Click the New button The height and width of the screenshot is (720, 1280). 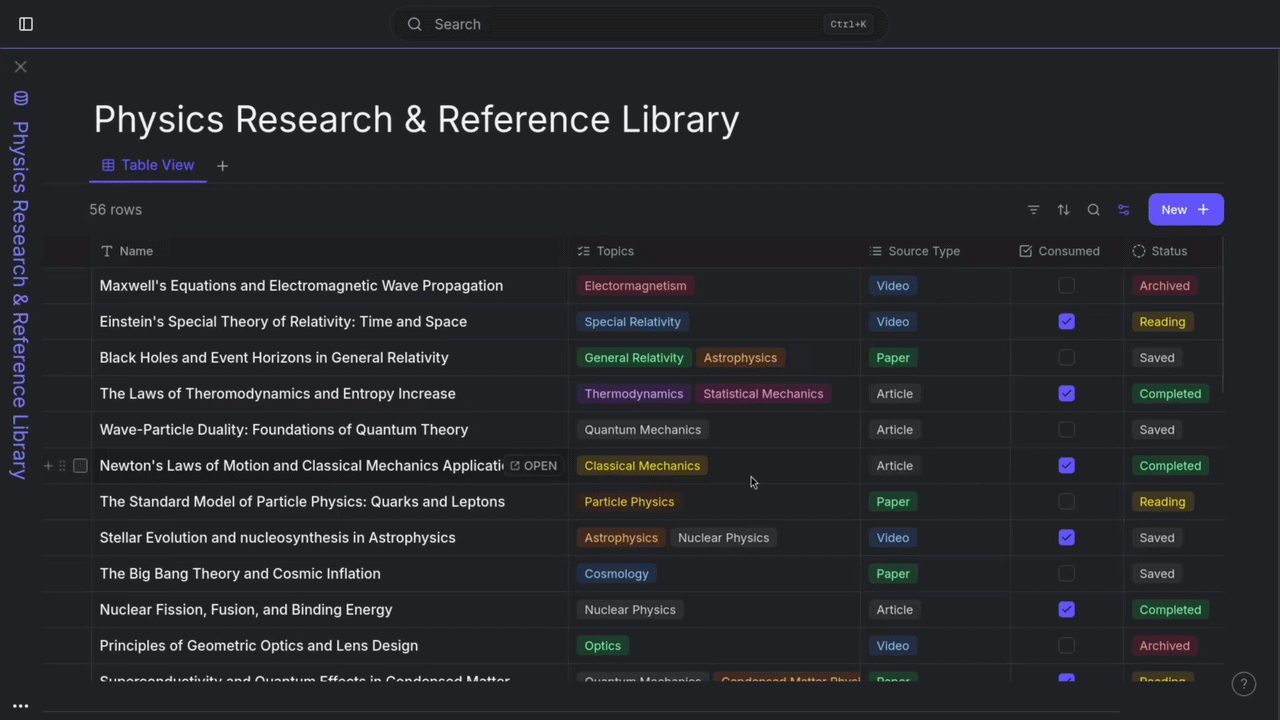click(x=1186, y=210)
